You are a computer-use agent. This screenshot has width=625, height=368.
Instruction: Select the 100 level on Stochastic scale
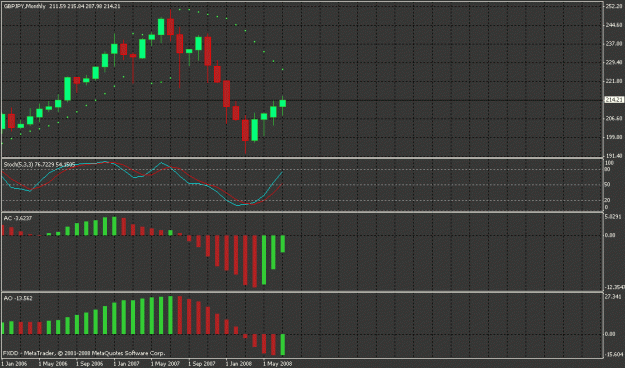pos(609,163)
